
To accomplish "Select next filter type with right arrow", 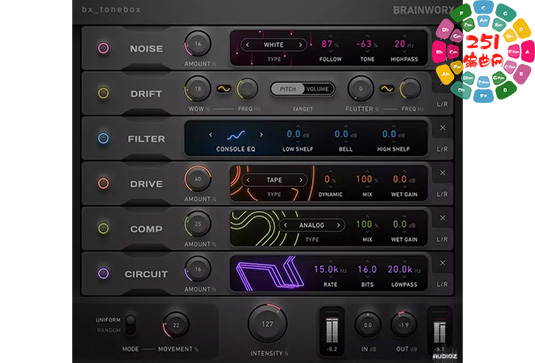I will pyautogui.click(x=261, y=135).
